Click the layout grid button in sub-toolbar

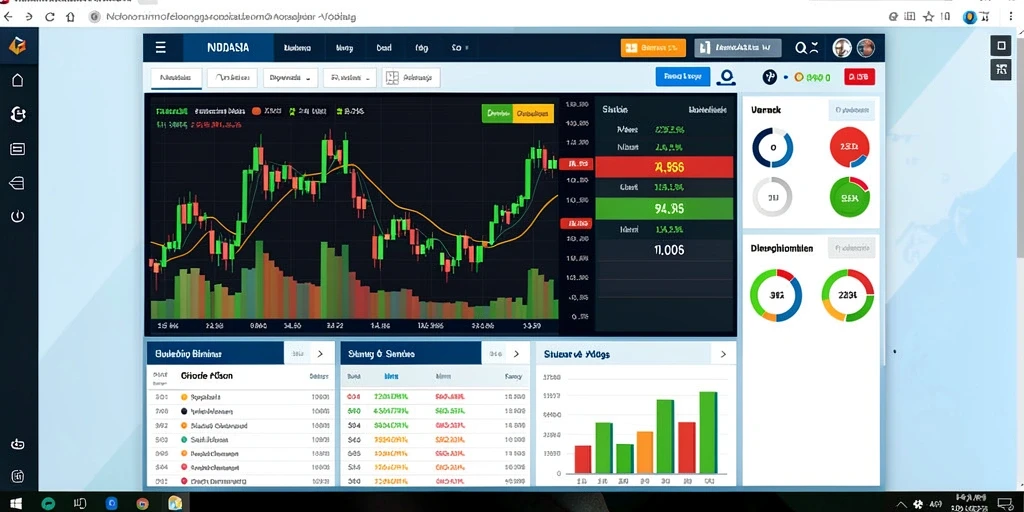[411, 78]
